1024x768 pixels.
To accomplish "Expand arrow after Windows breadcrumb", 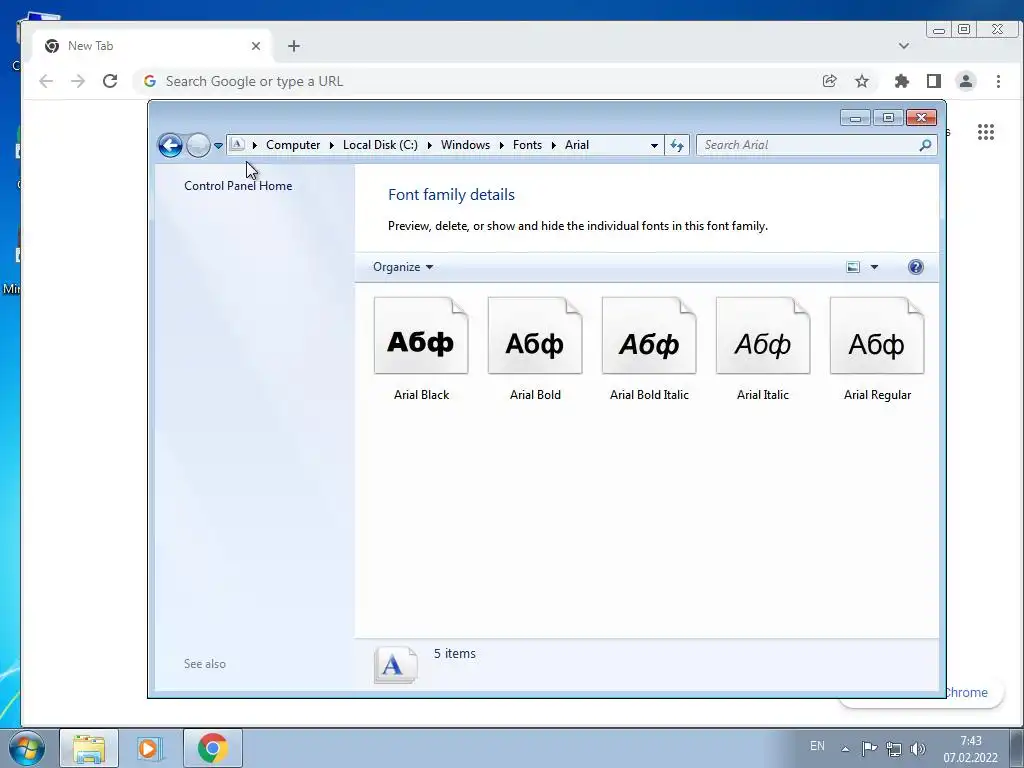I will pos(502,145).
